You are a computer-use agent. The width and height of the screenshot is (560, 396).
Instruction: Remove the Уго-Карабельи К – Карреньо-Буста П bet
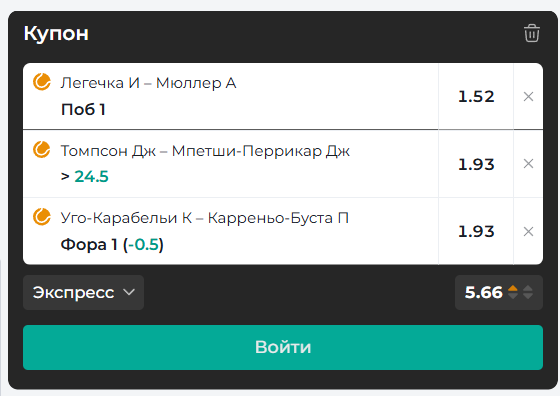(528, 231)
